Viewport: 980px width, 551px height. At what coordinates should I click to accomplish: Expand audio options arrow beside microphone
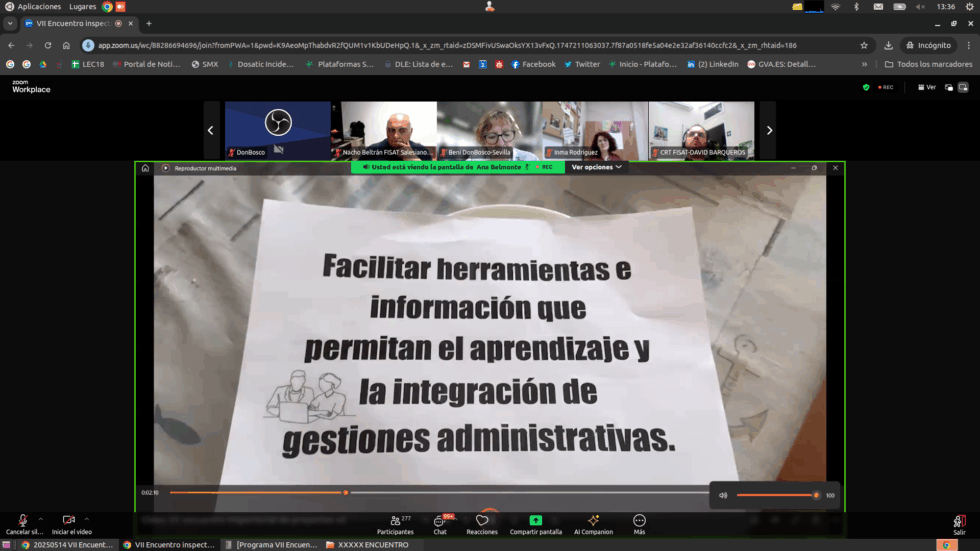coord(41,519)
